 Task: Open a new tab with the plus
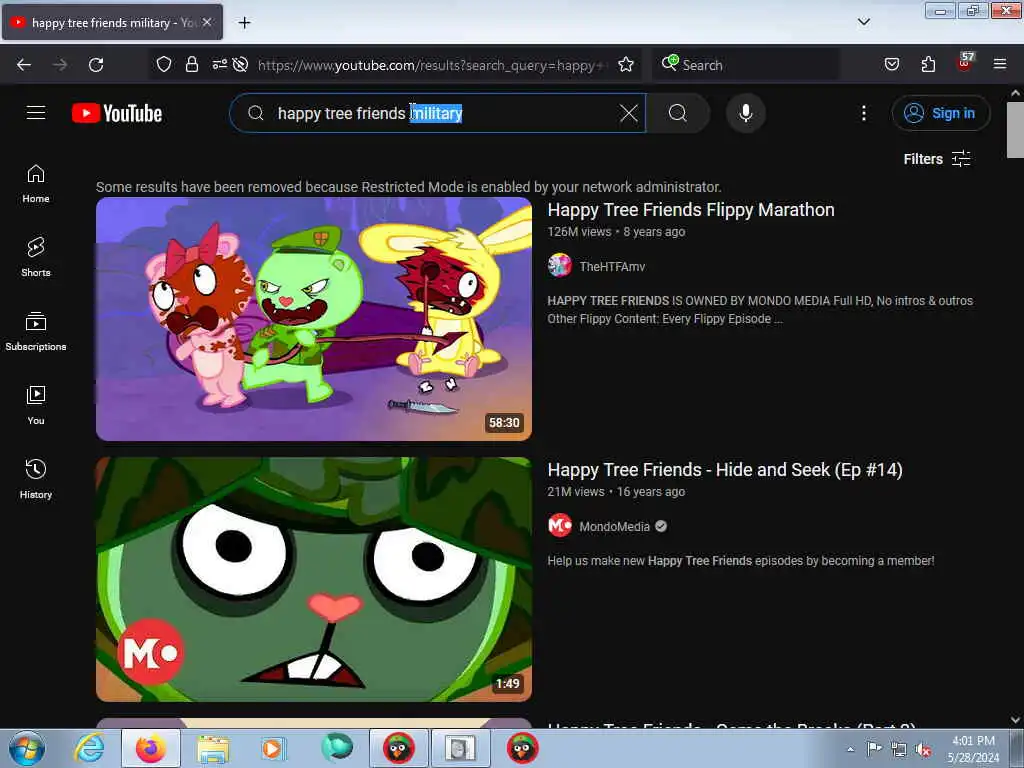coord(244,23)
